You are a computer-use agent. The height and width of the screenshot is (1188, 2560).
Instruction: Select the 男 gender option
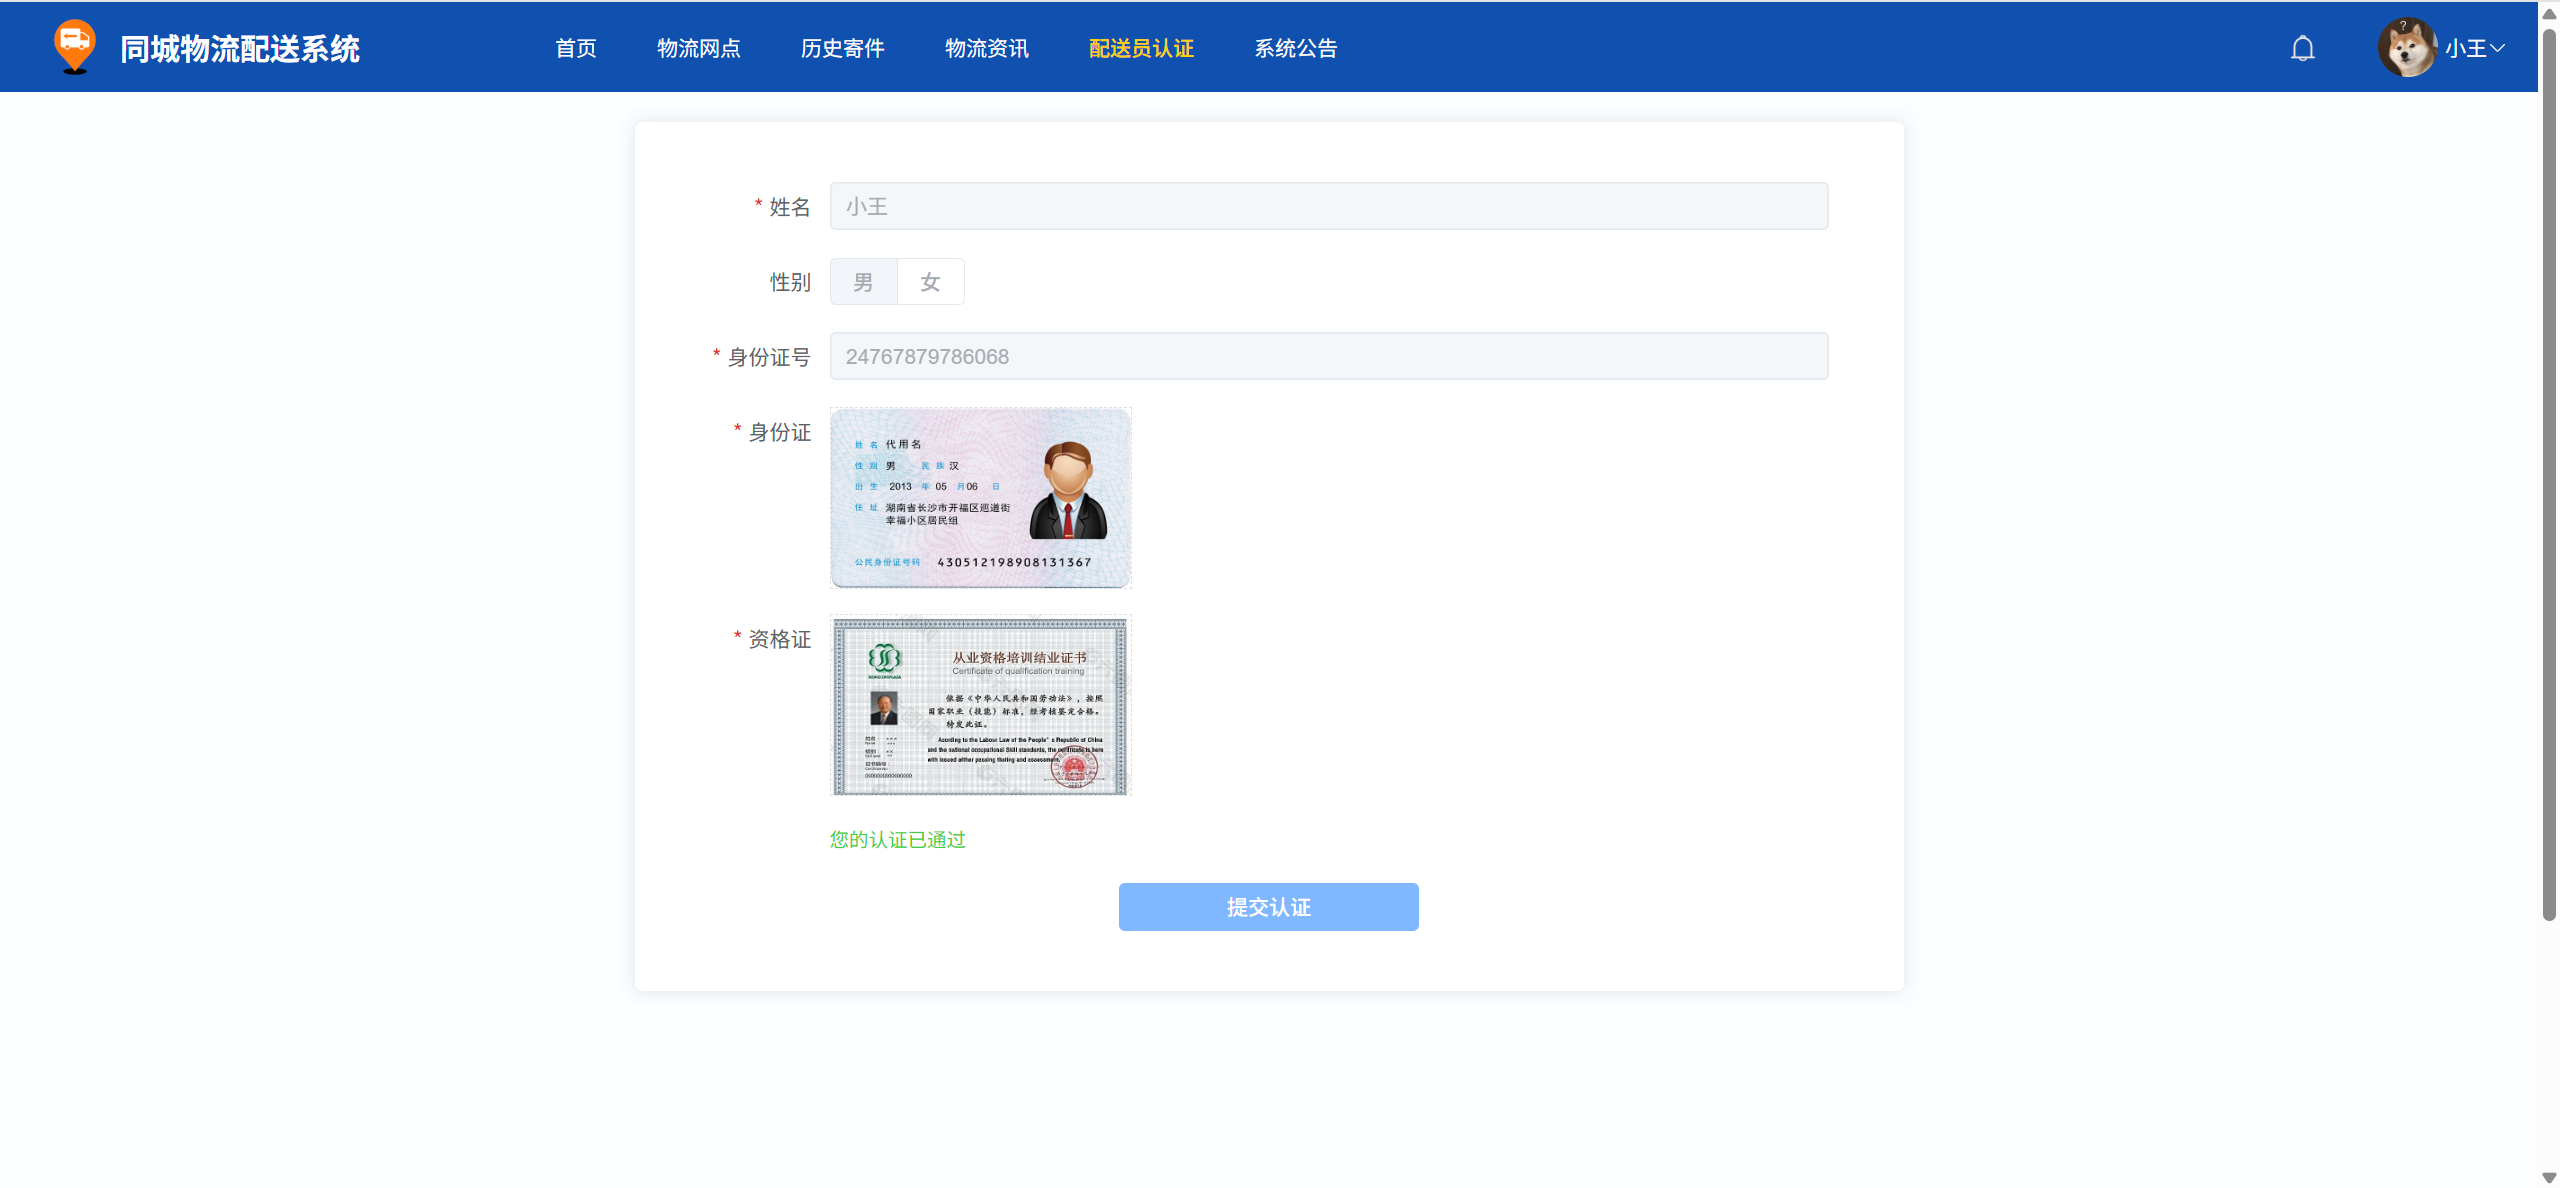click(863, 282)
